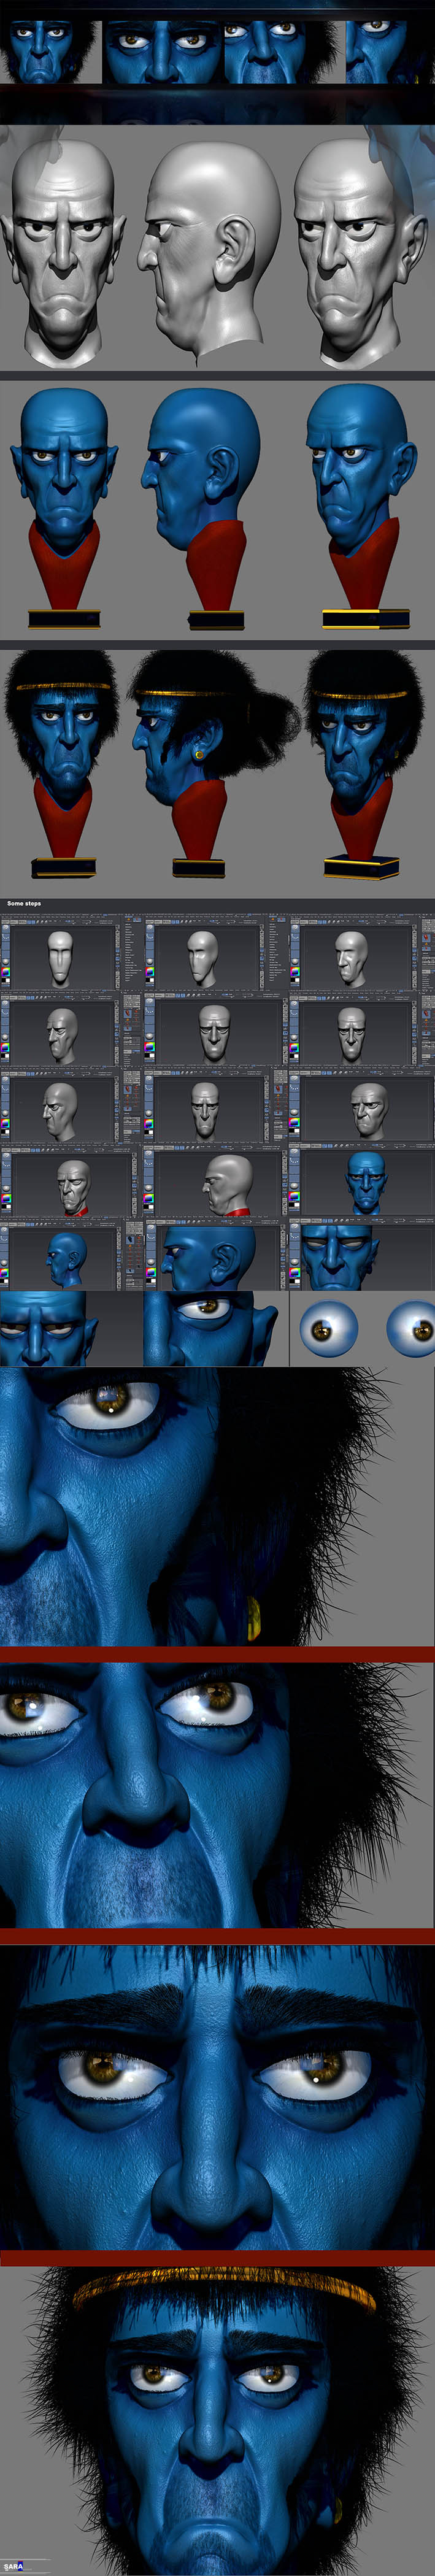Select the haired blue bust front view
The height and width of the screenshot is (2576, 435).
pos(62,764)
